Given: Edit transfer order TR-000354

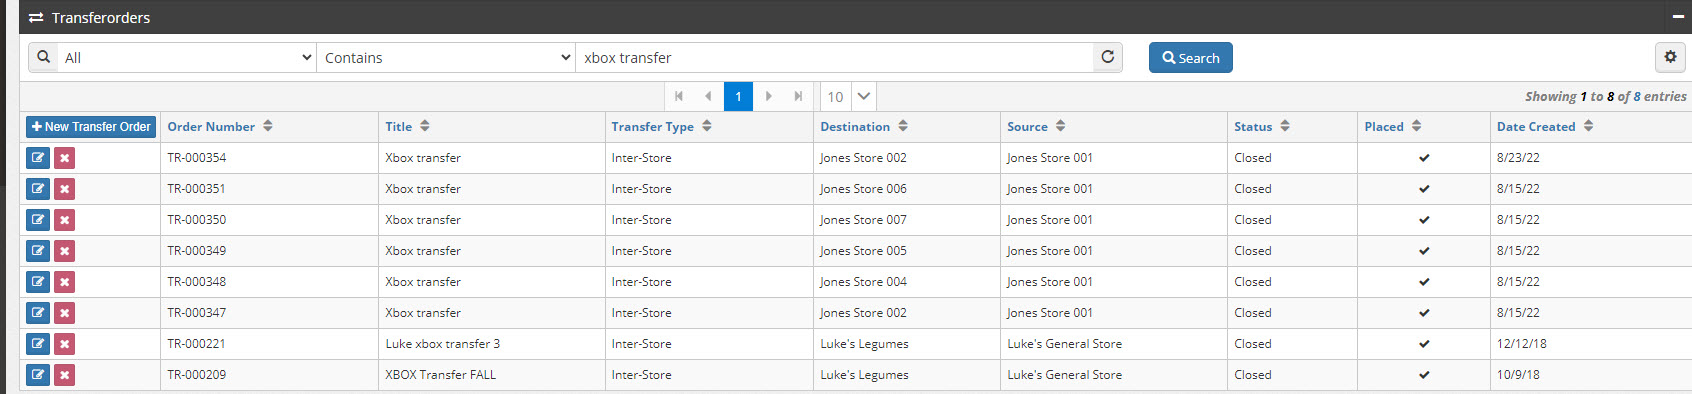Looking at the screenshot, I should pyautogui.click(x=38, y=158).
